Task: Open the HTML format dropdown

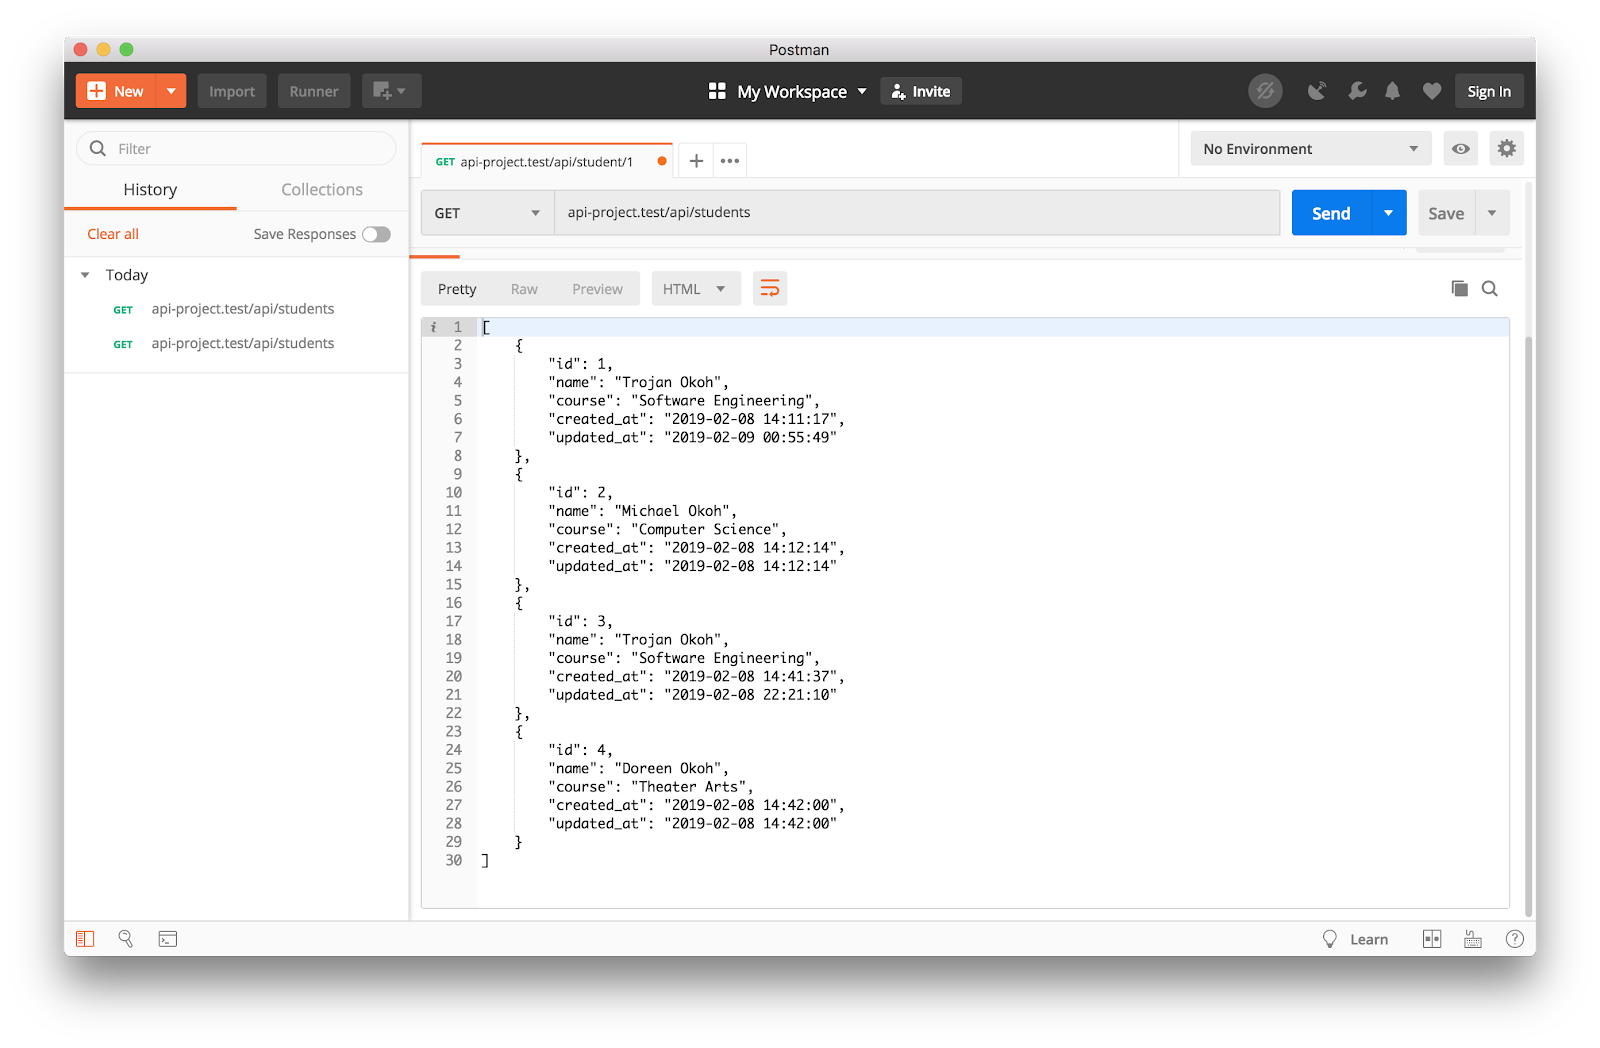Action: [695, 289]
